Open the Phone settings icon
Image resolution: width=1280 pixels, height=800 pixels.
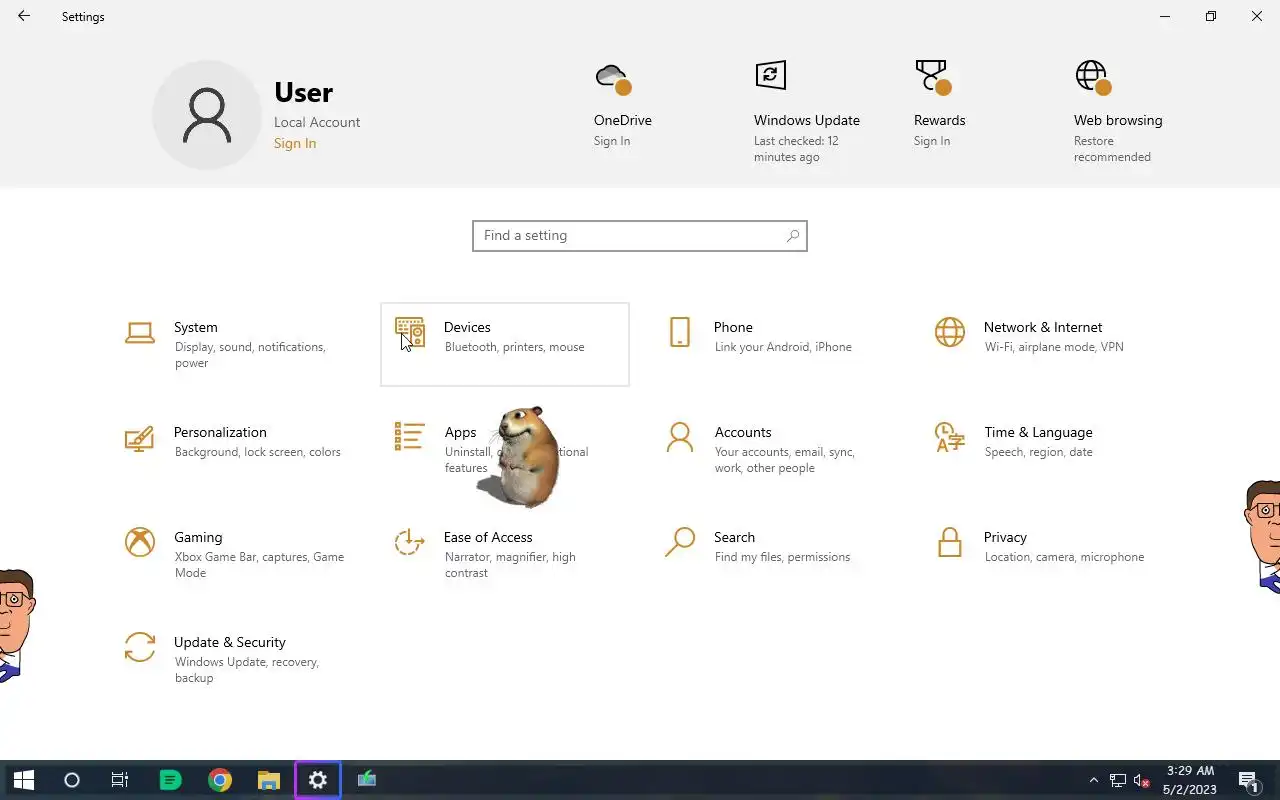pos(680,332)
